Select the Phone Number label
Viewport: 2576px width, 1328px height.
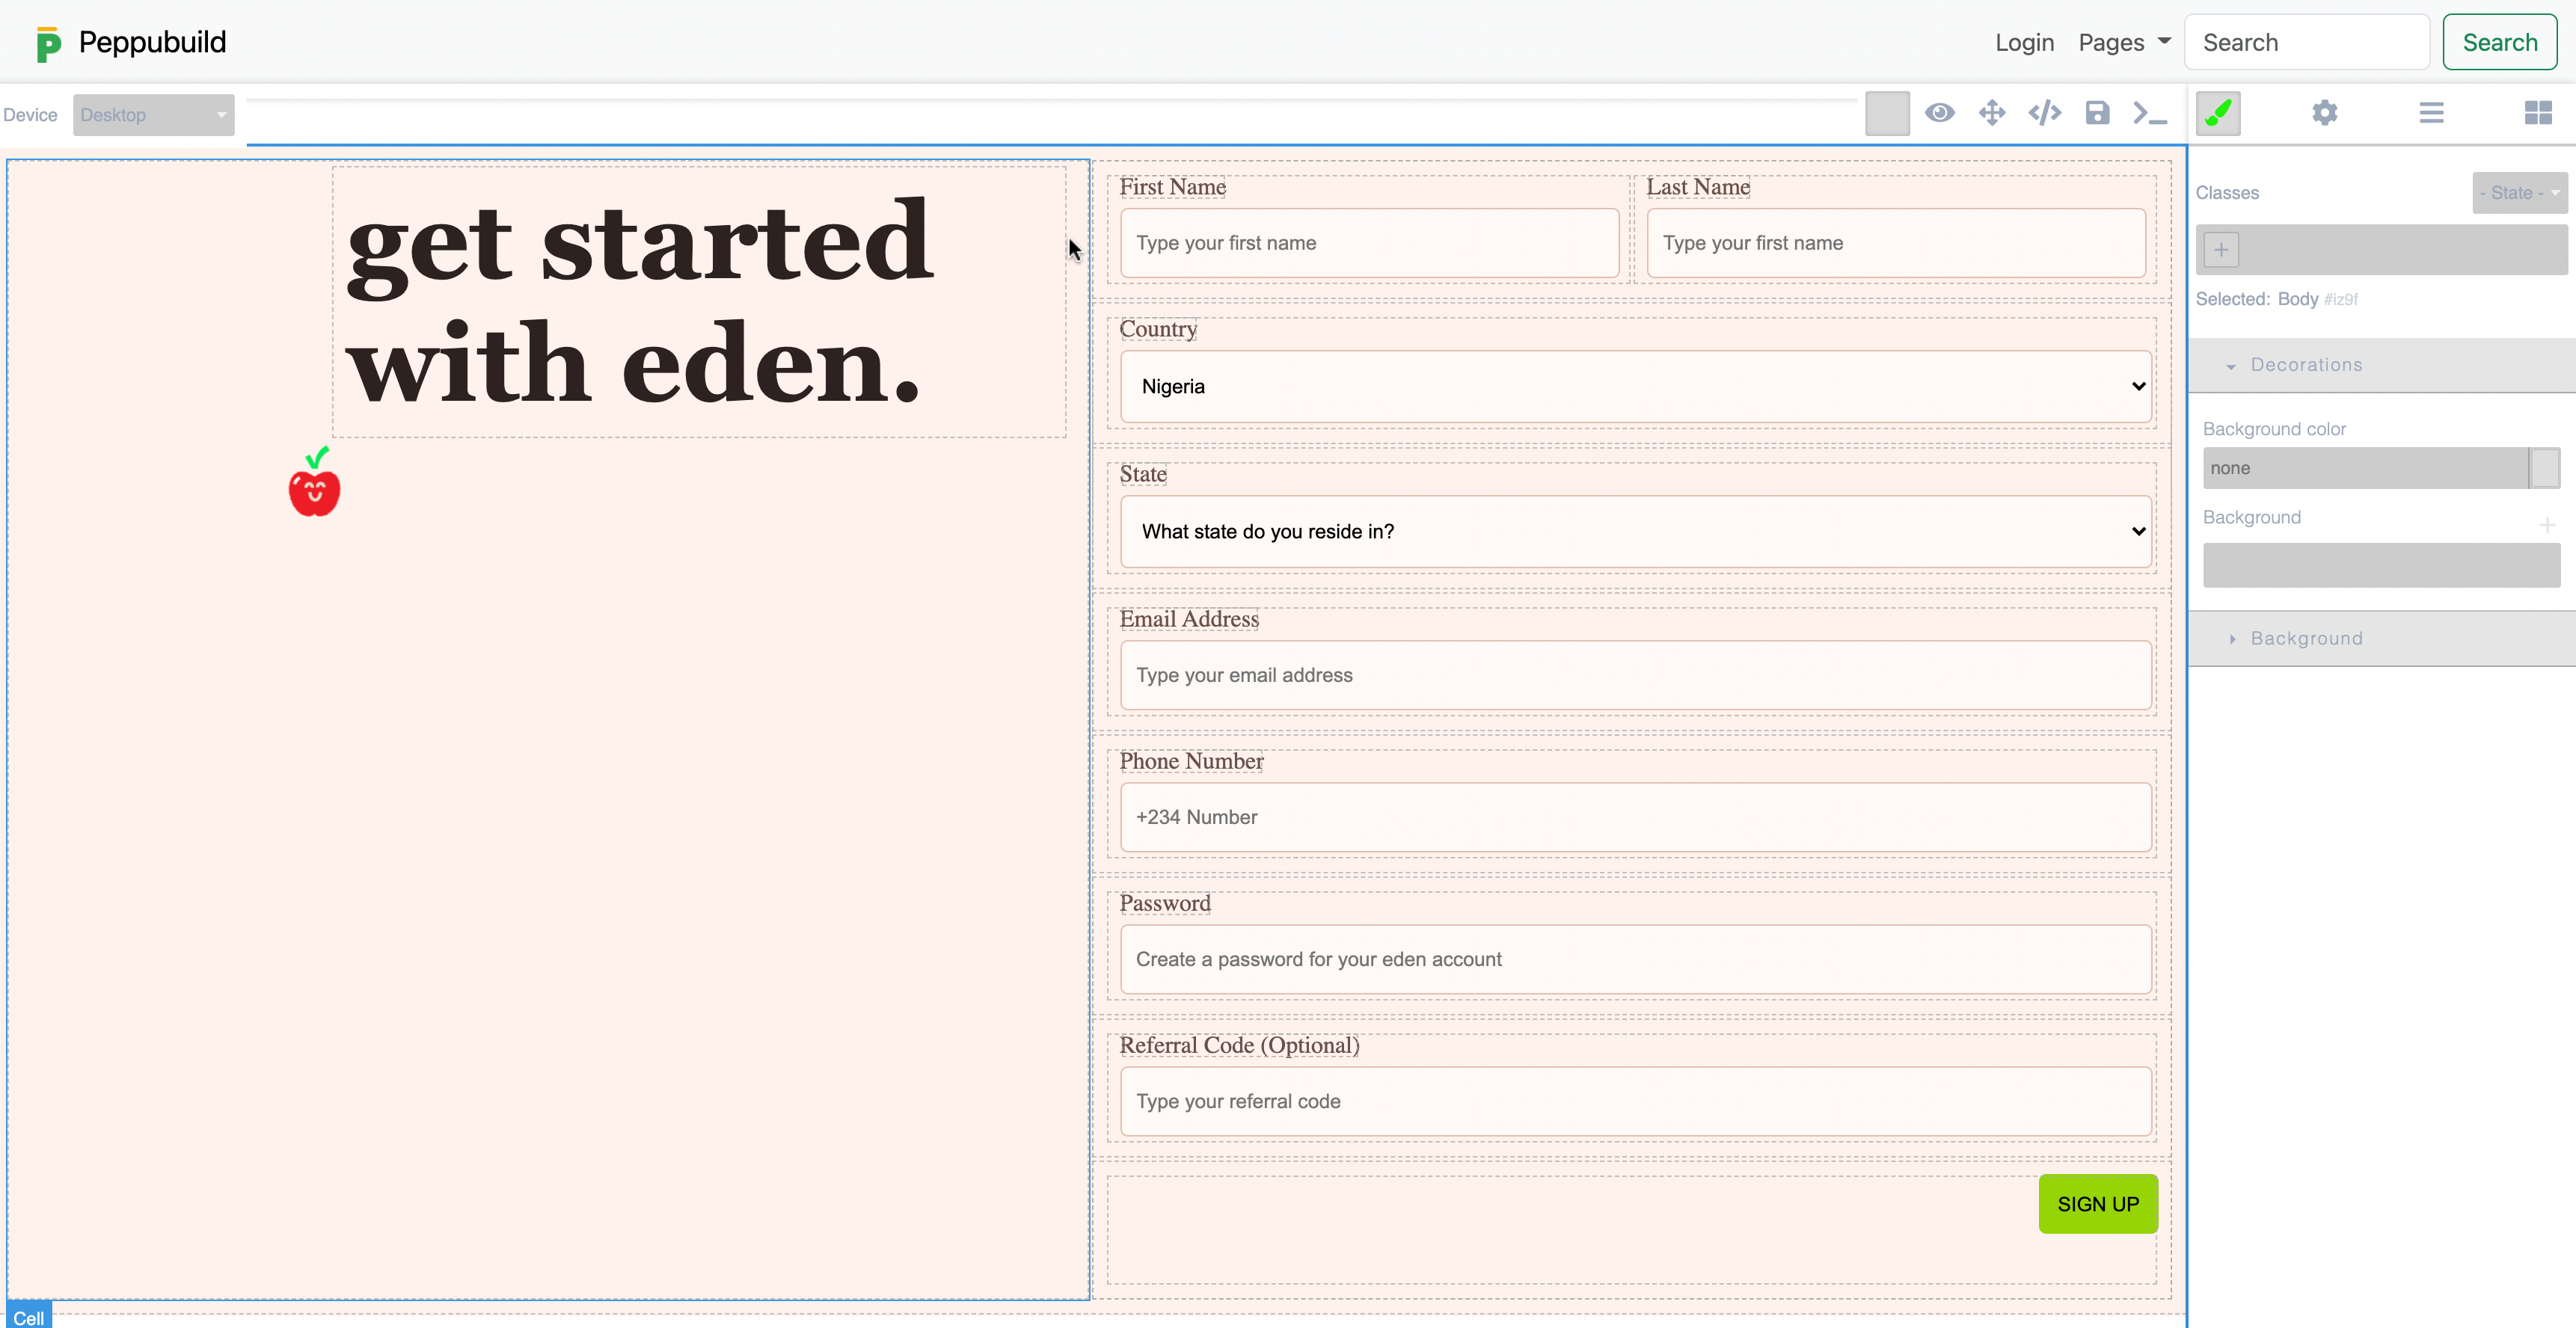[1191, 761]
